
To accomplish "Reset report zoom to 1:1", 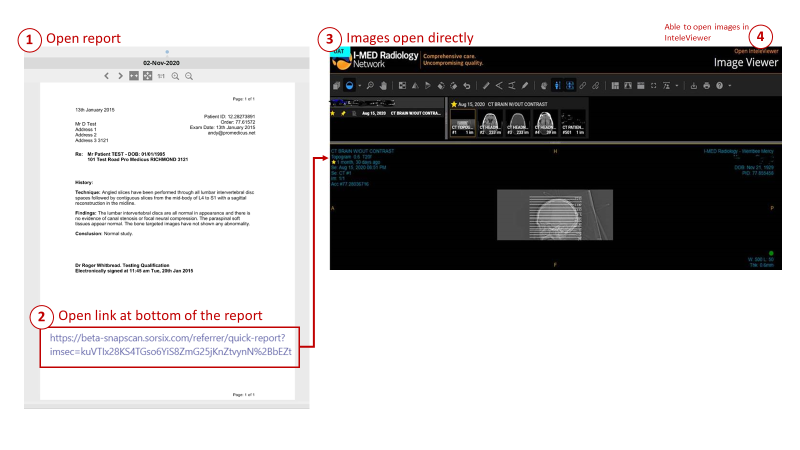I will 161,76.
